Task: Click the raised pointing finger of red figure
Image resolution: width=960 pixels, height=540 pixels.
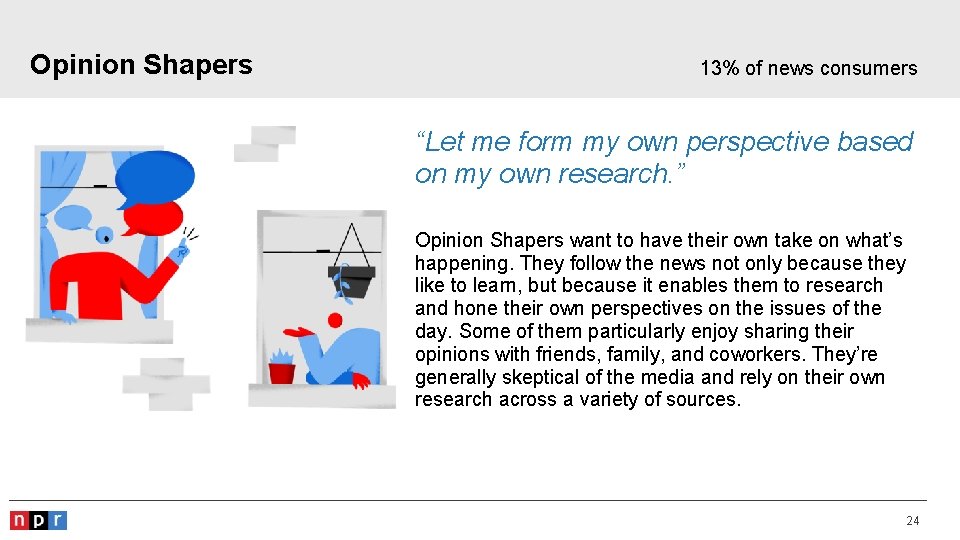Action: (x=183, y=245)
